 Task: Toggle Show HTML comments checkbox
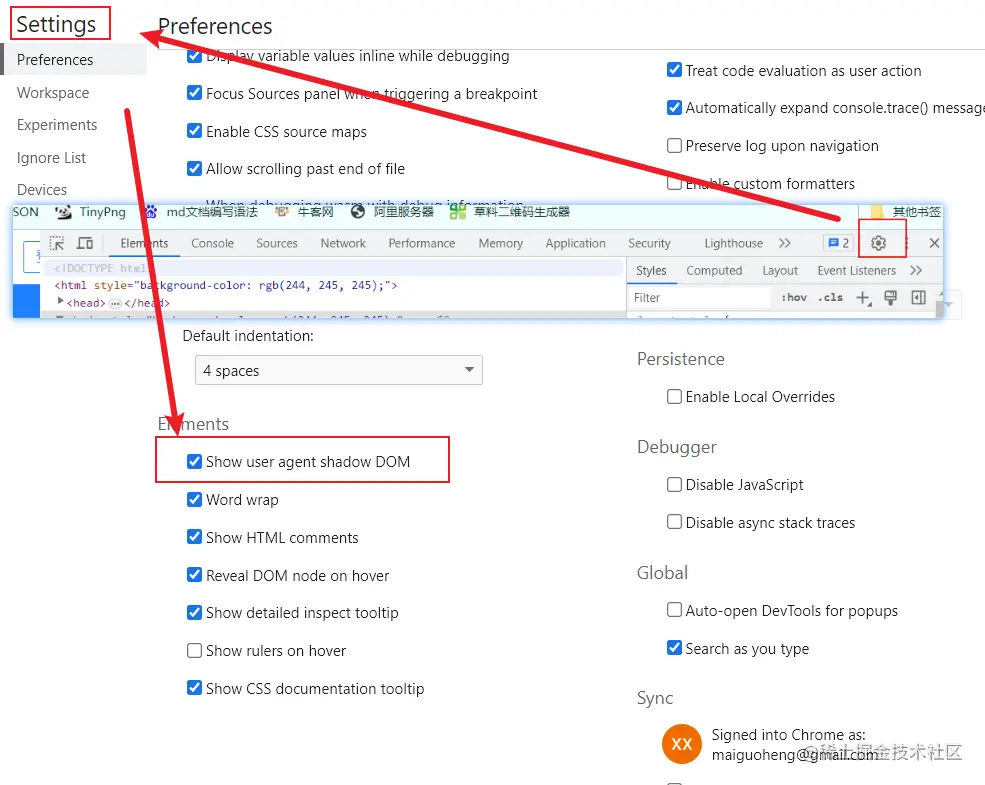point(195,538)
